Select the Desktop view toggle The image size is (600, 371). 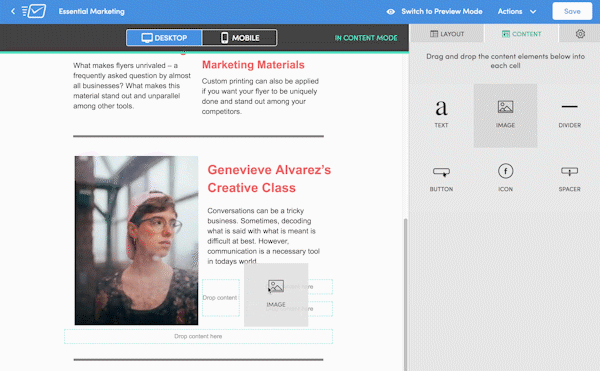coord(164,38)
